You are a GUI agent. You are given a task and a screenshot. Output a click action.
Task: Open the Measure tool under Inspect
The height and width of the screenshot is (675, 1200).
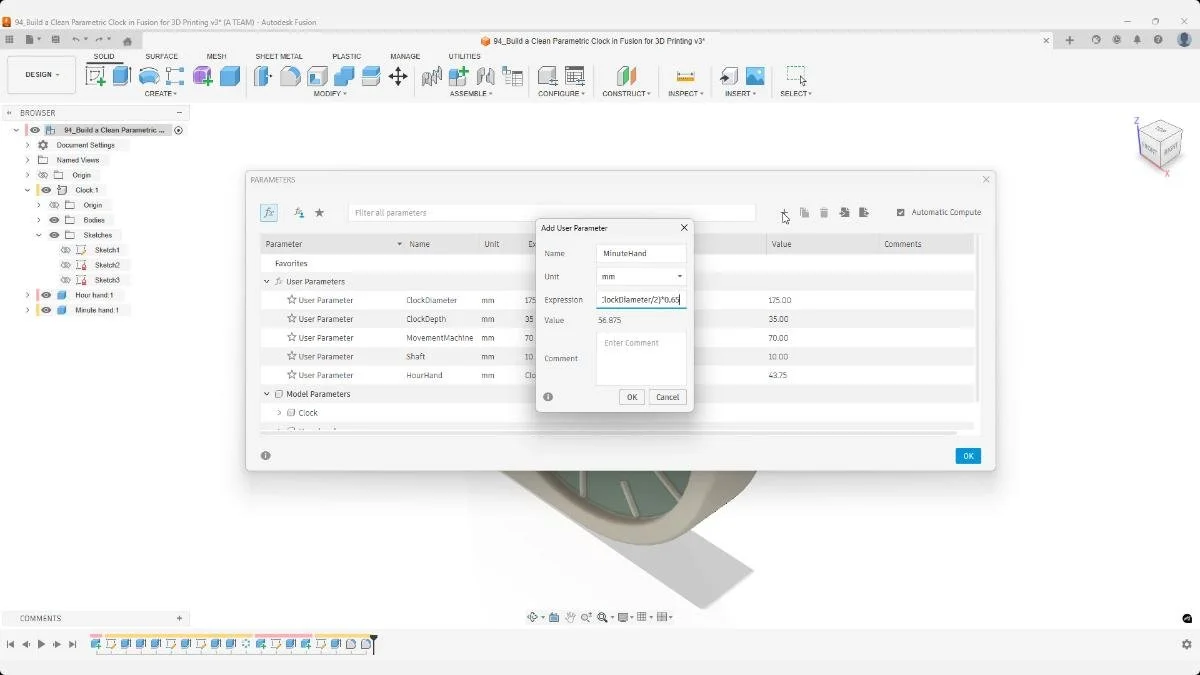click(685, 76)
